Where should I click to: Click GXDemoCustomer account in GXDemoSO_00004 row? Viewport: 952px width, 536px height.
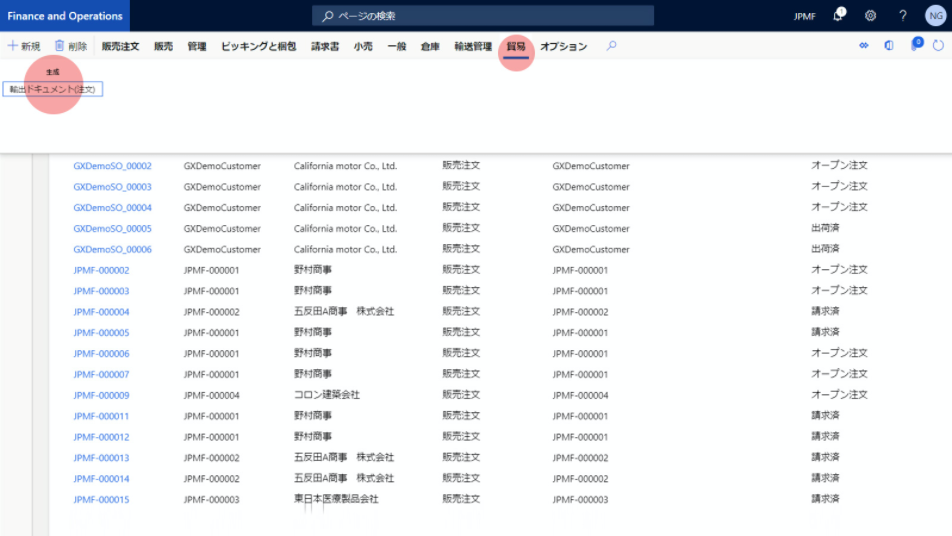pos(222,208)
